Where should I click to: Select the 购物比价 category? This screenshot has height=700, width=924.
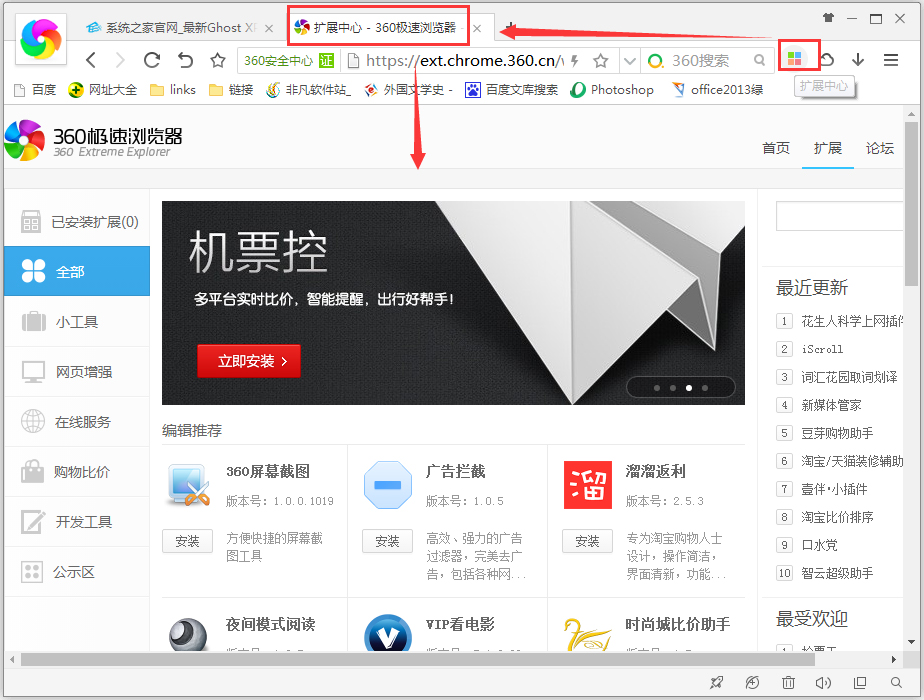point(77,472)
